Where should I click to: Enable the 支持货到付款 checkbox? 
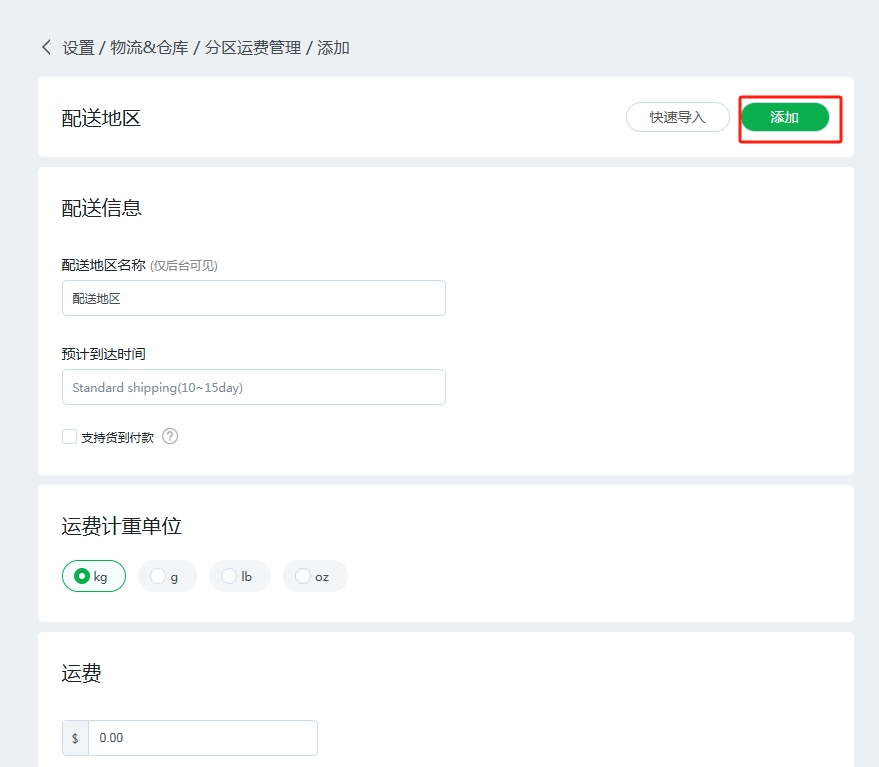click(x=70, y=436)
